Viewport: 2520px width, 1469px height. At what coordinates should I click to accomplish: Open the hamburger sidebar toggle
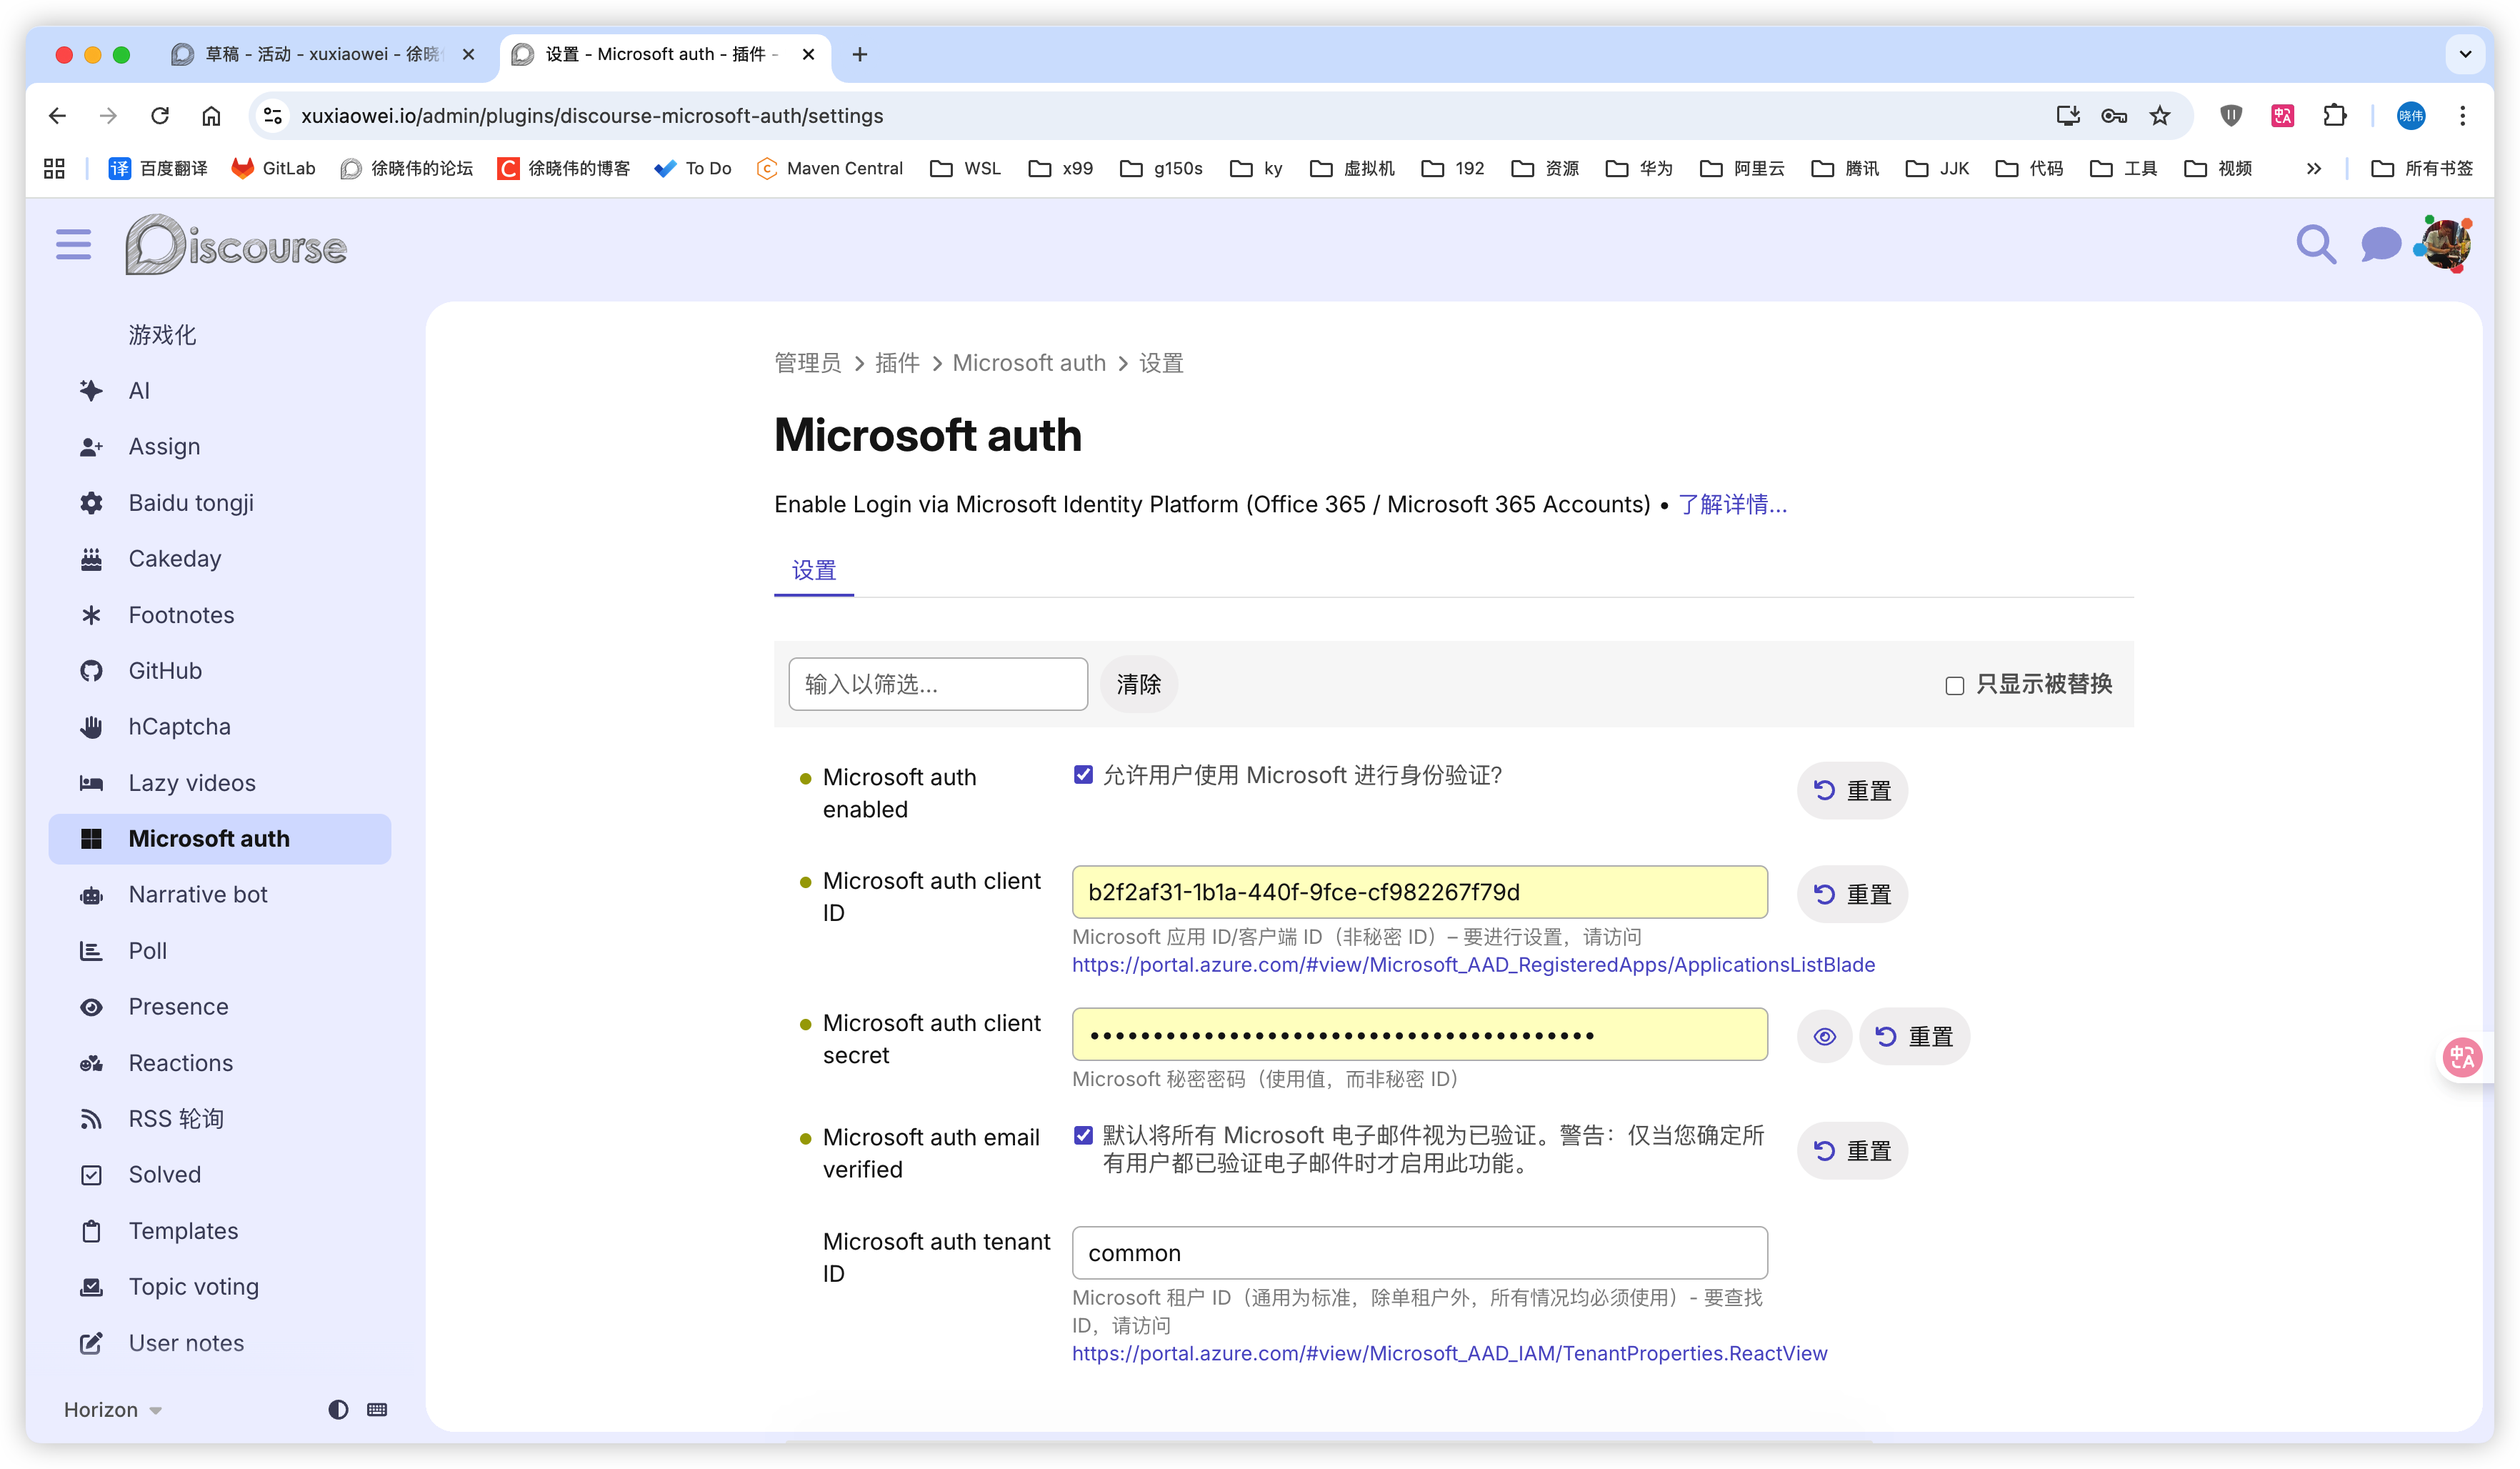coord(73,244)
